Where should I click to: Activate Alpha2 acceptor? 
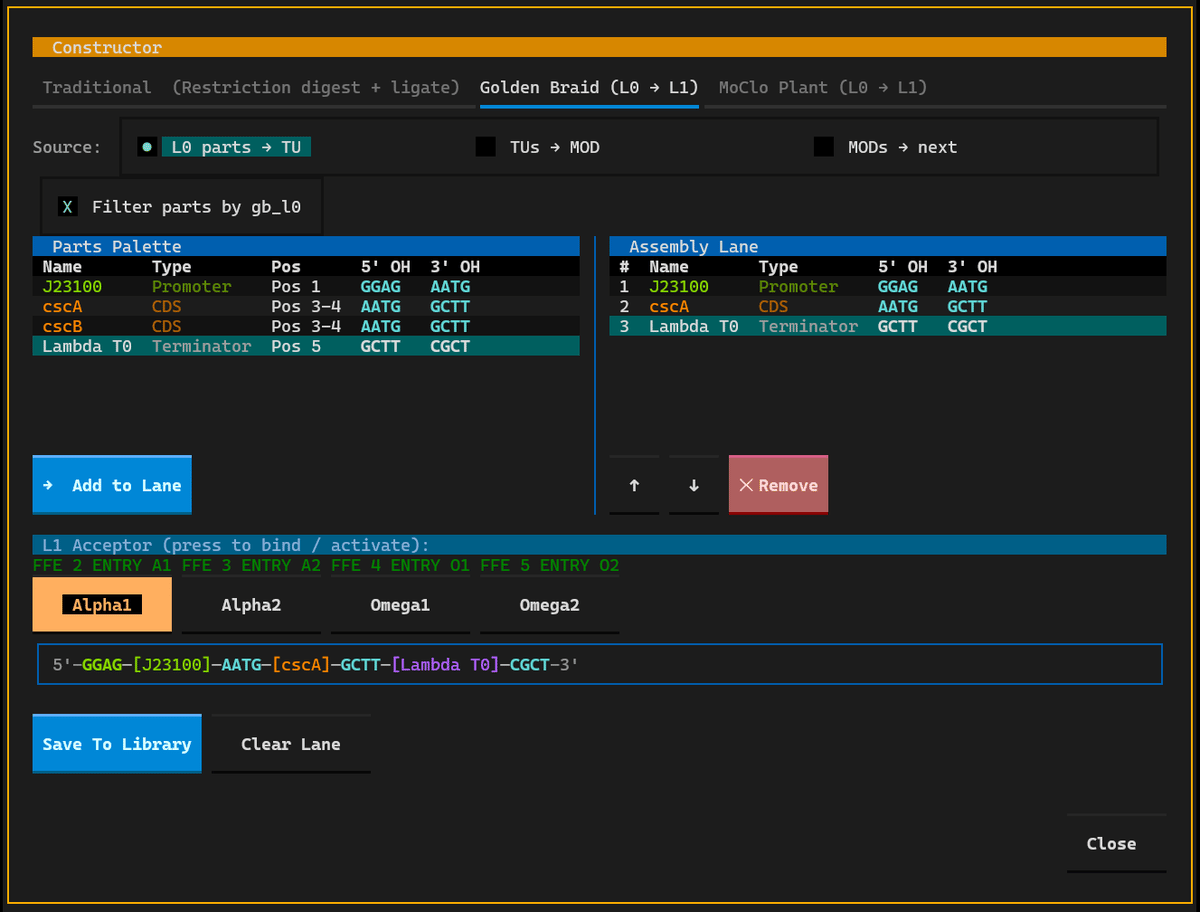pos(251,605)
